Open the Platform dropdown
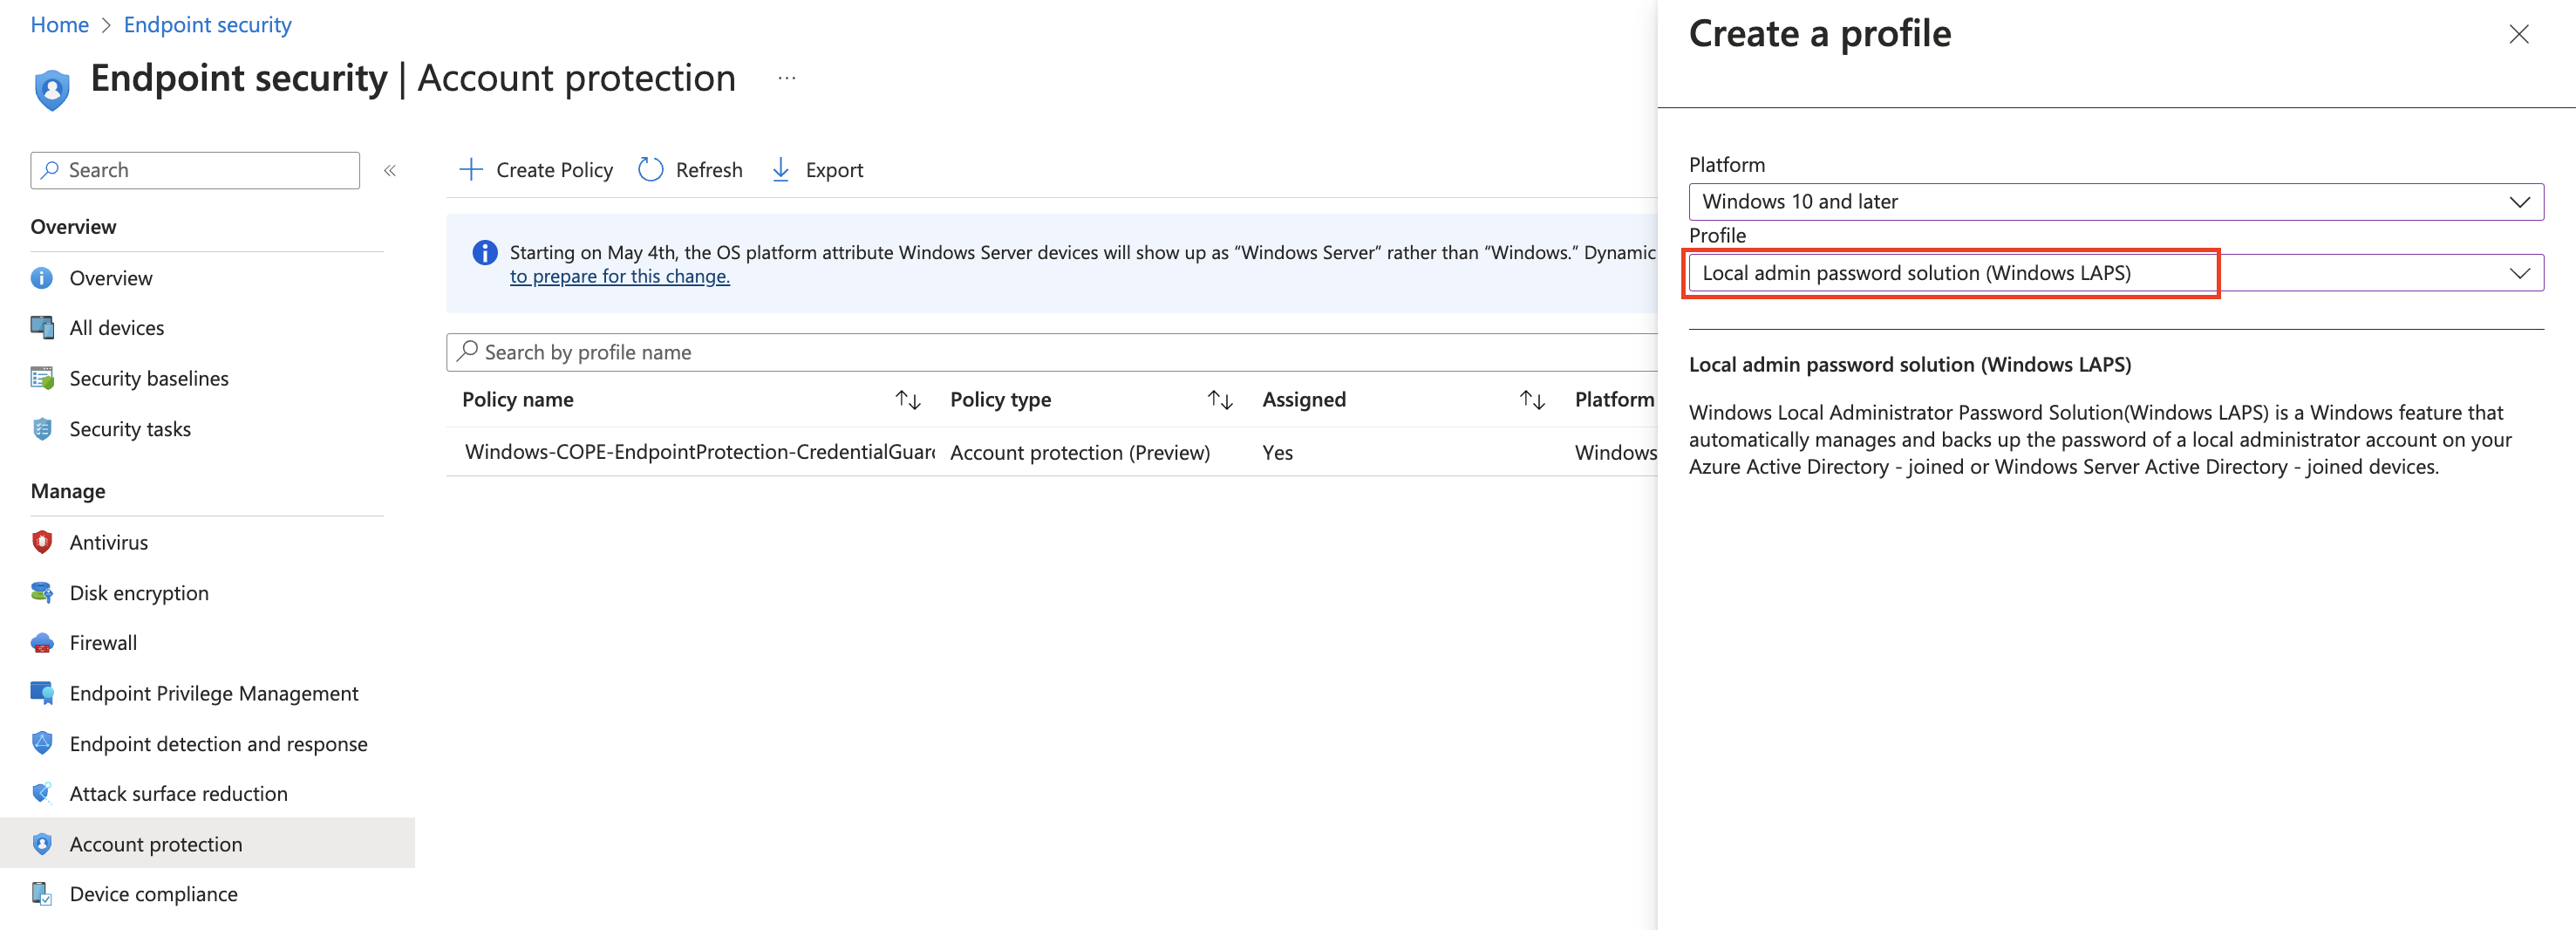The width and height of the screenshot is (2576, 930). click(x=2116, y=202)
